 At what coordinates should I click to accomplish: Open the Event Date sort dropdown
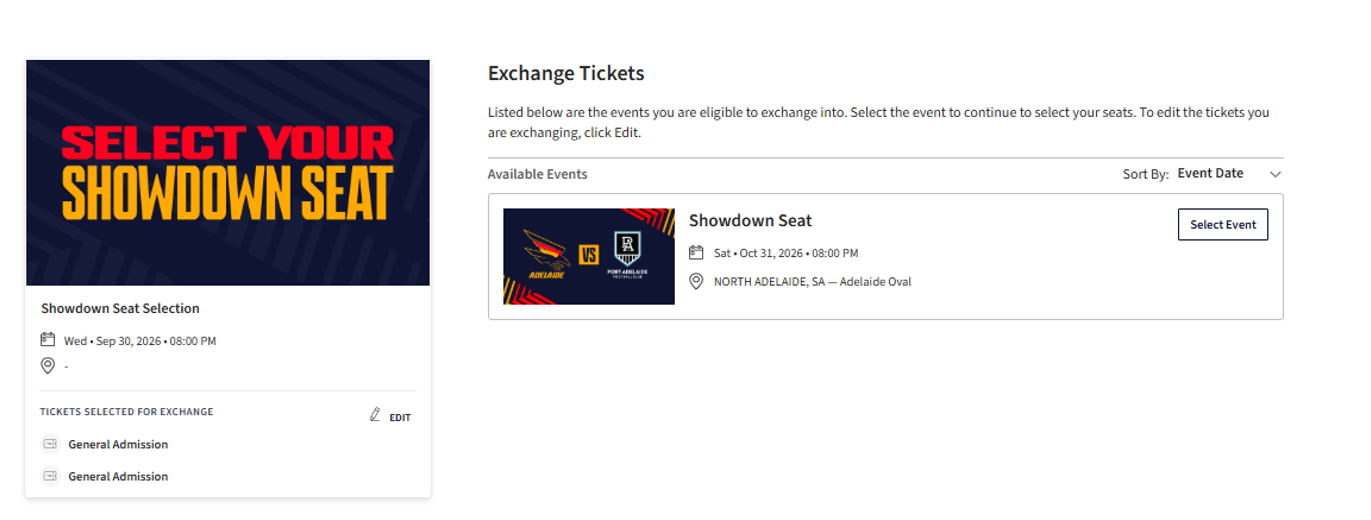1210,173
